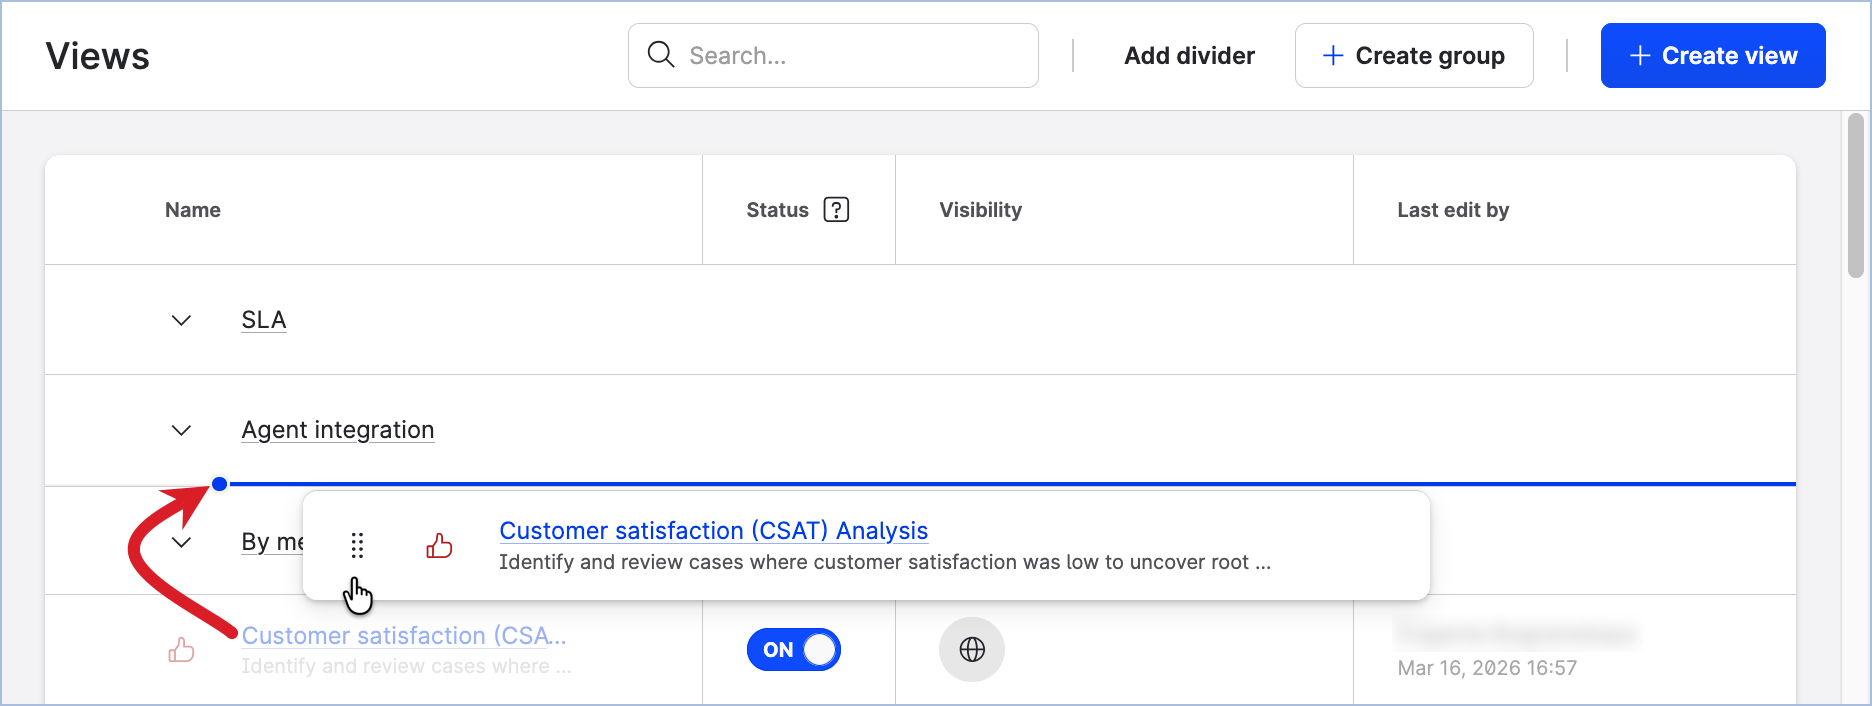Collapse the Agent integration group chevron
The height and width of the screenshot is (706, 1872).
click(x=181, y=430)
